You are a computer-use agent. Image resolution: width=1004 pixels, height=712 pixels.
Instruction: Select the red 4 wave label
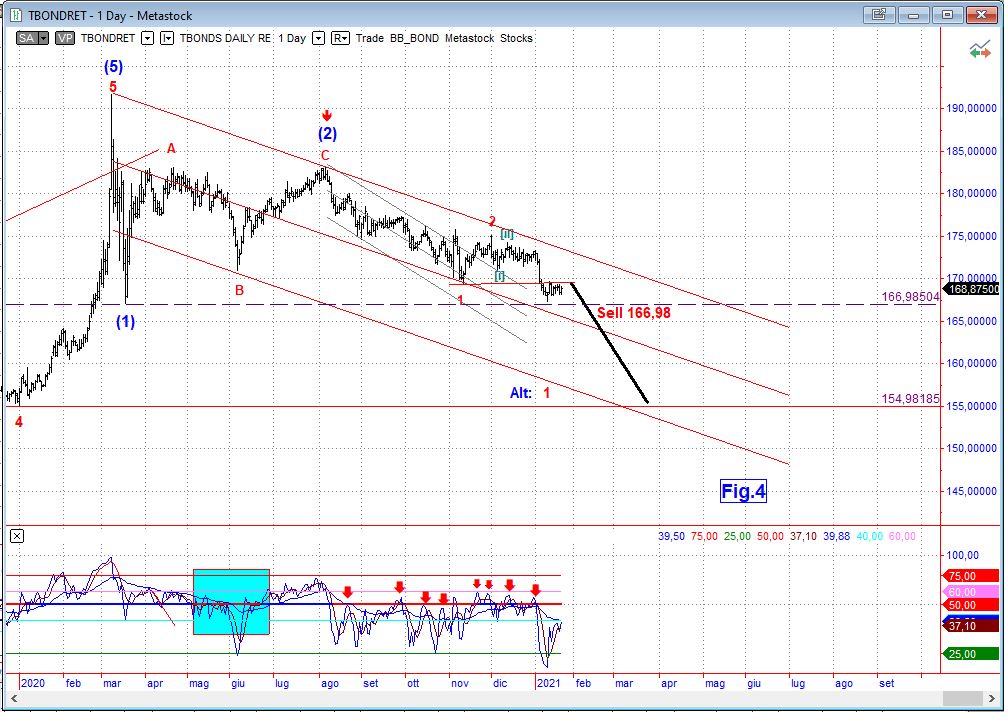(19, 421)
